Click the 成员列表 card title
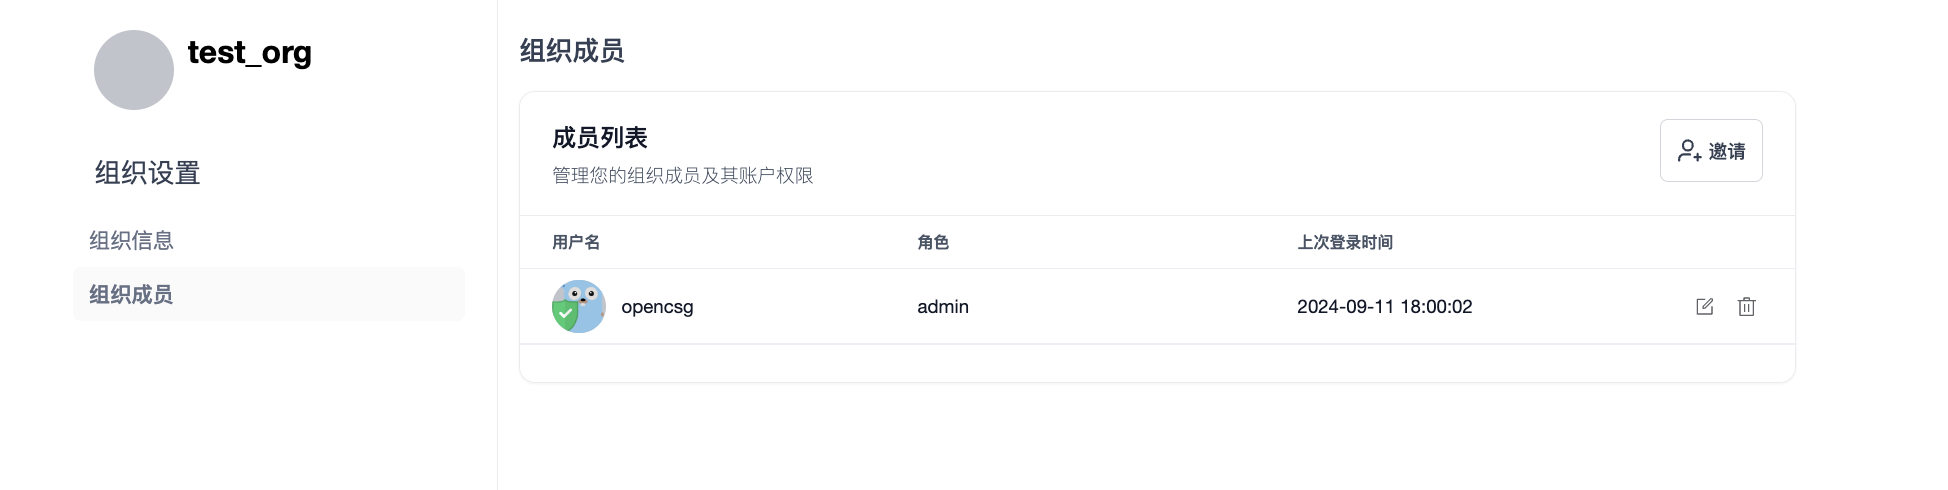The width and height of the screenshot is (1948, 490). (600, 138)
